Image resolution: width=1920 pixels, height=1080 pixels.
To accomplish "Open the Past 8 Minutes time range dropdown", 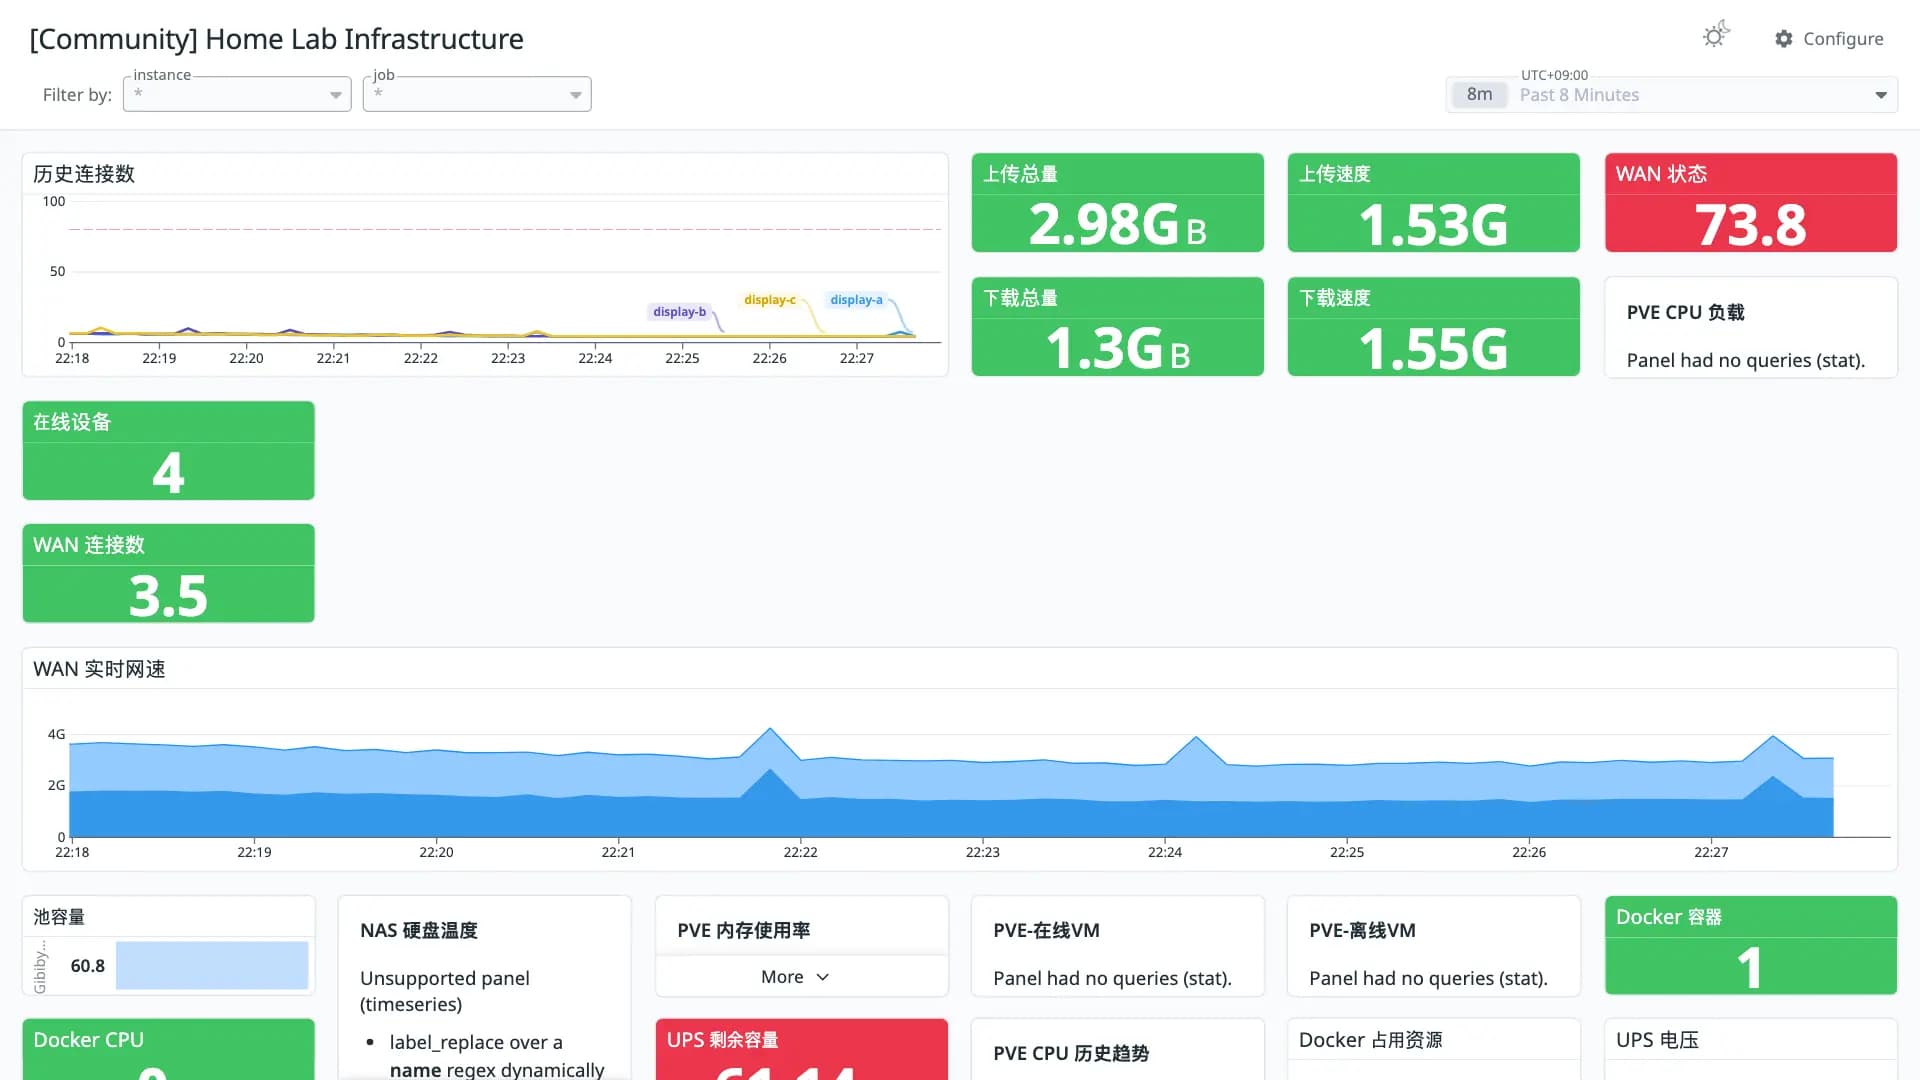I will point(1672,94).
